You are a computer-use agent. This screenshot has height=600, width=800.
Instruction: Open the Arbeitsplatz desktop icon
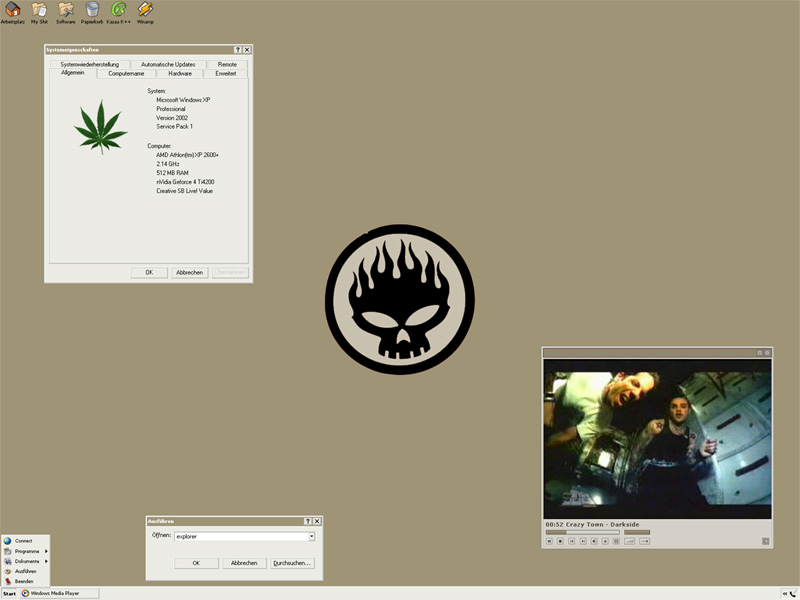pyautogui.click(x=12, y=13)
